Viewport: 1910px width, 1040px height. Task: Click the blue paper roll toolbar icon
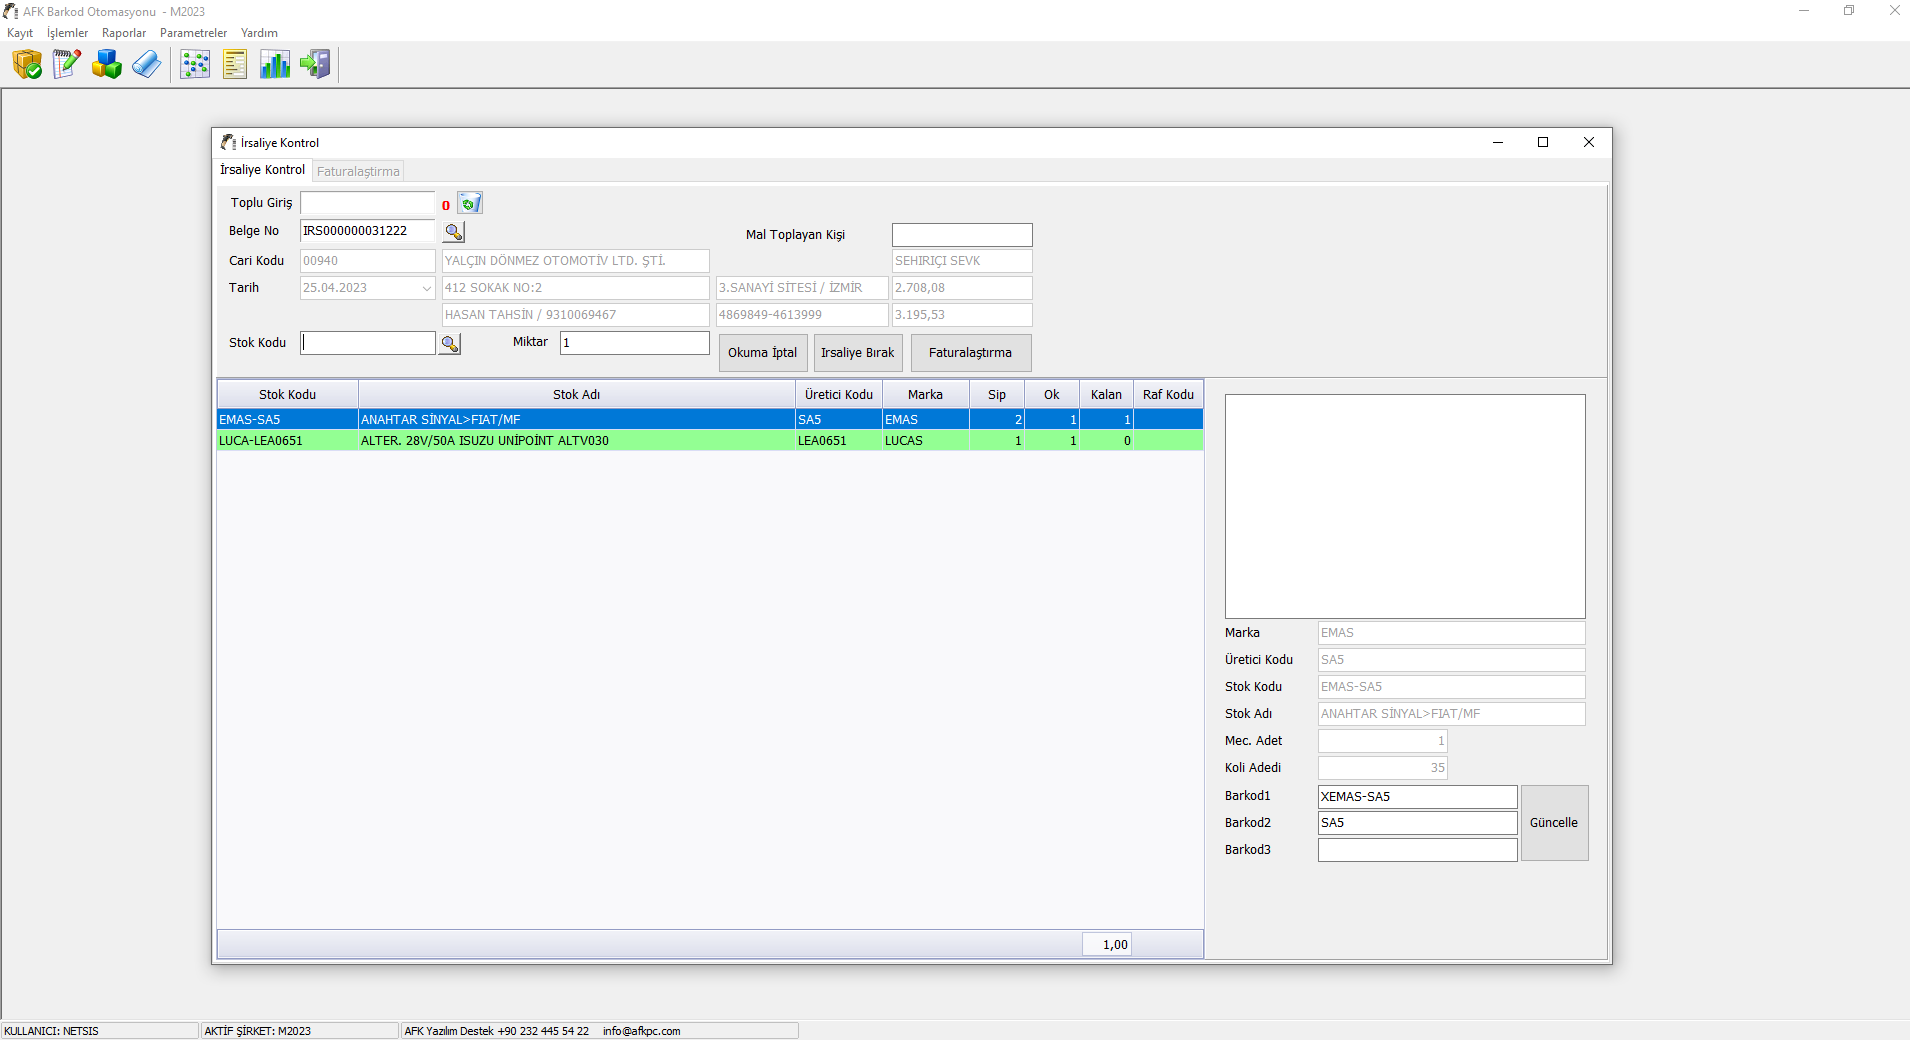(147, 65)
